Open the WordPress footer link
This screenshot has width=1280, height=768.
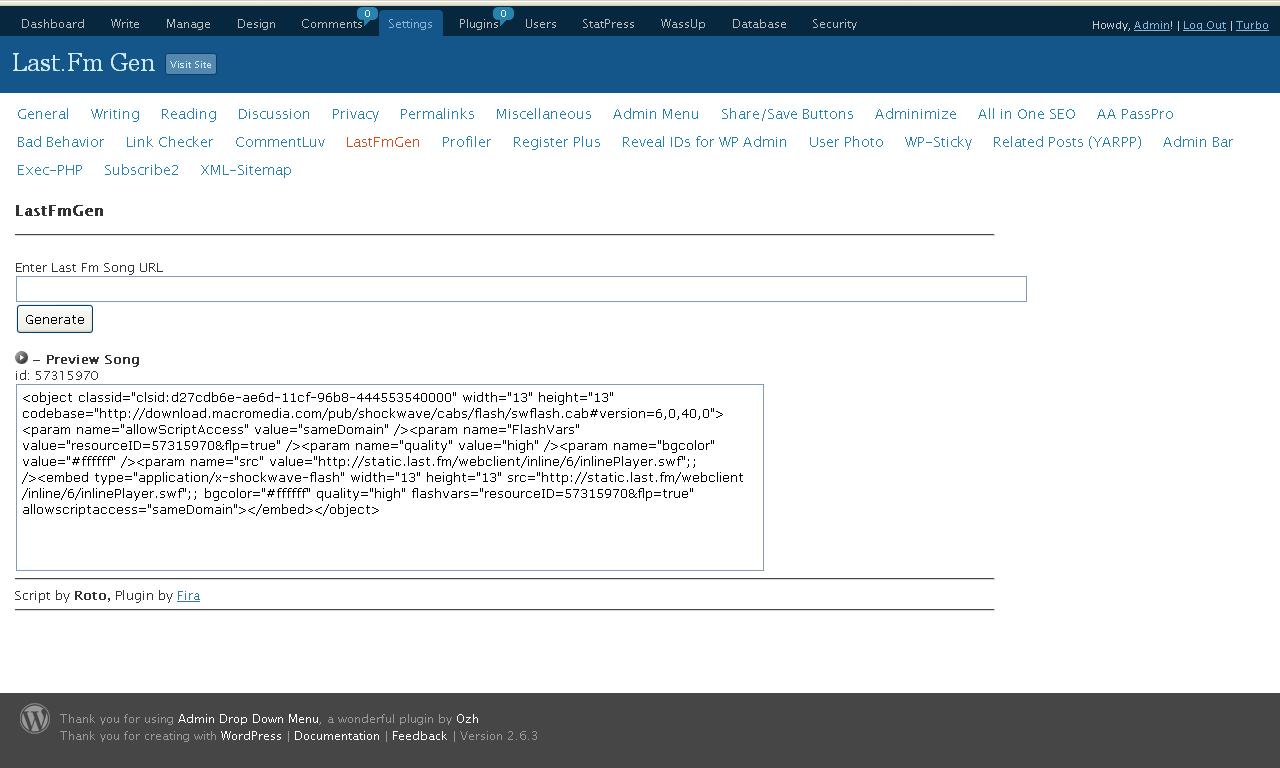tap(251, 736)
